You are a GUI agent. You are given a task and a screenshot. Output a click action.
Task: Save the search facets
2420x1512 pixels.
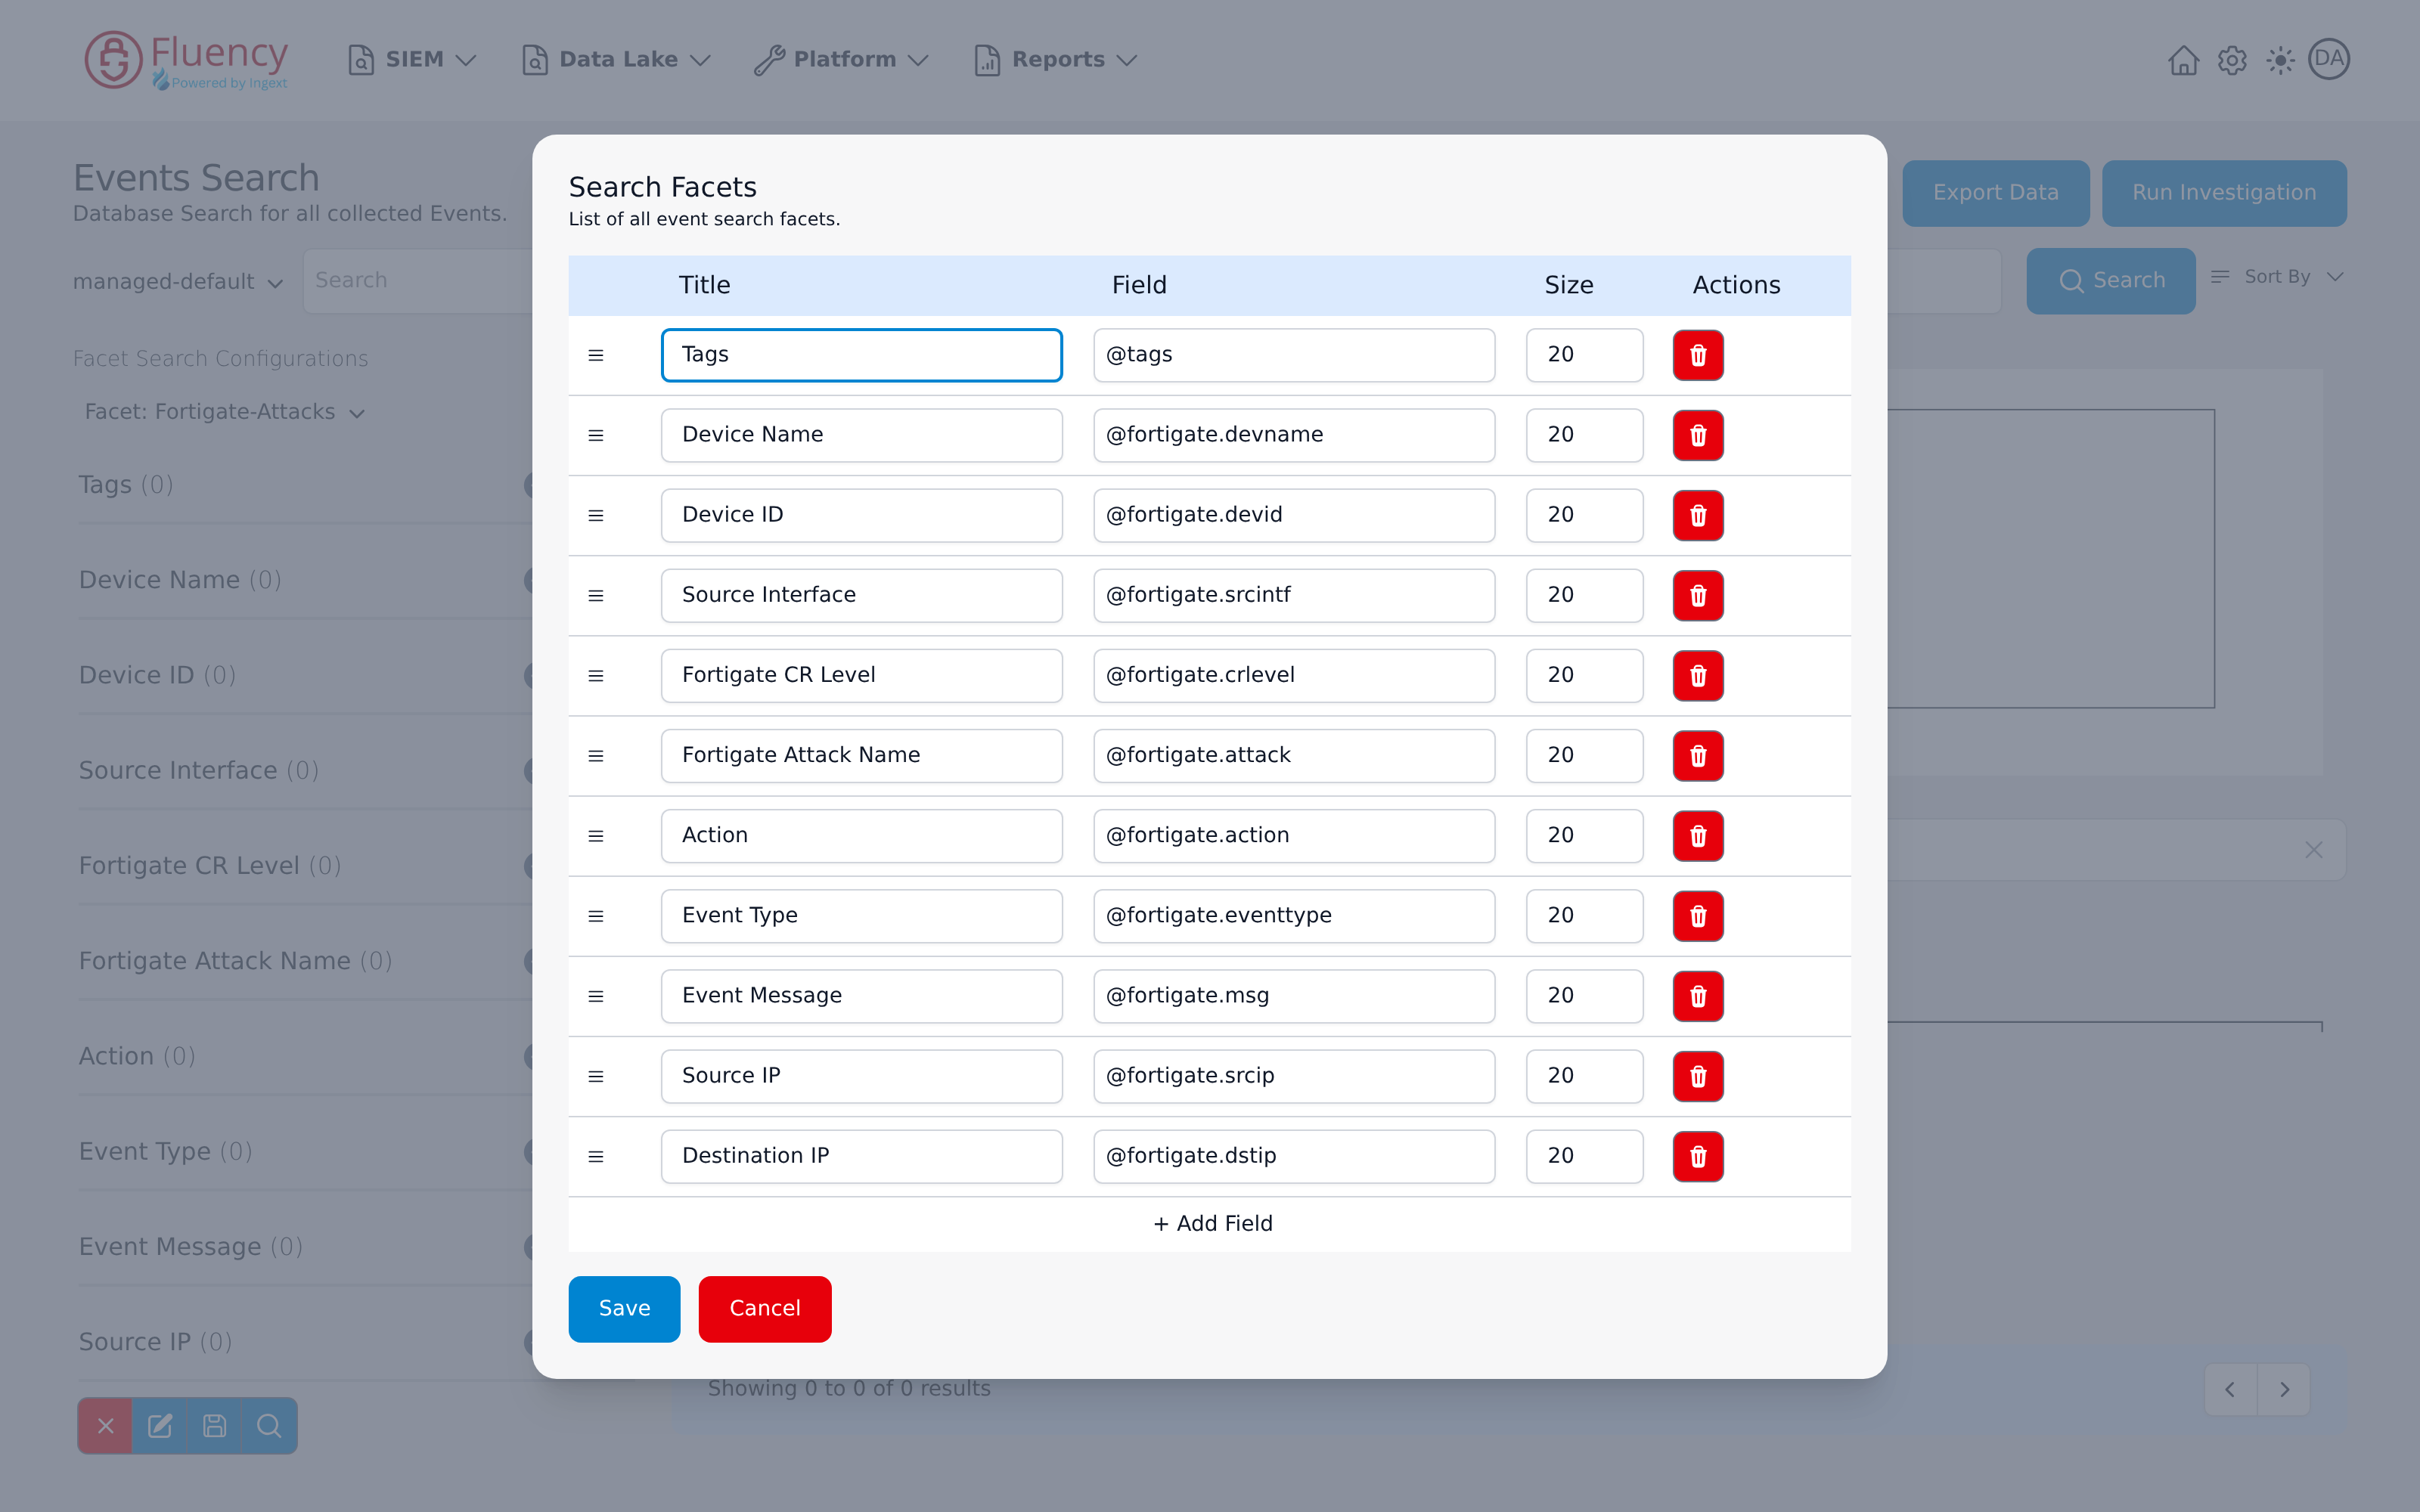[624, 1308]
